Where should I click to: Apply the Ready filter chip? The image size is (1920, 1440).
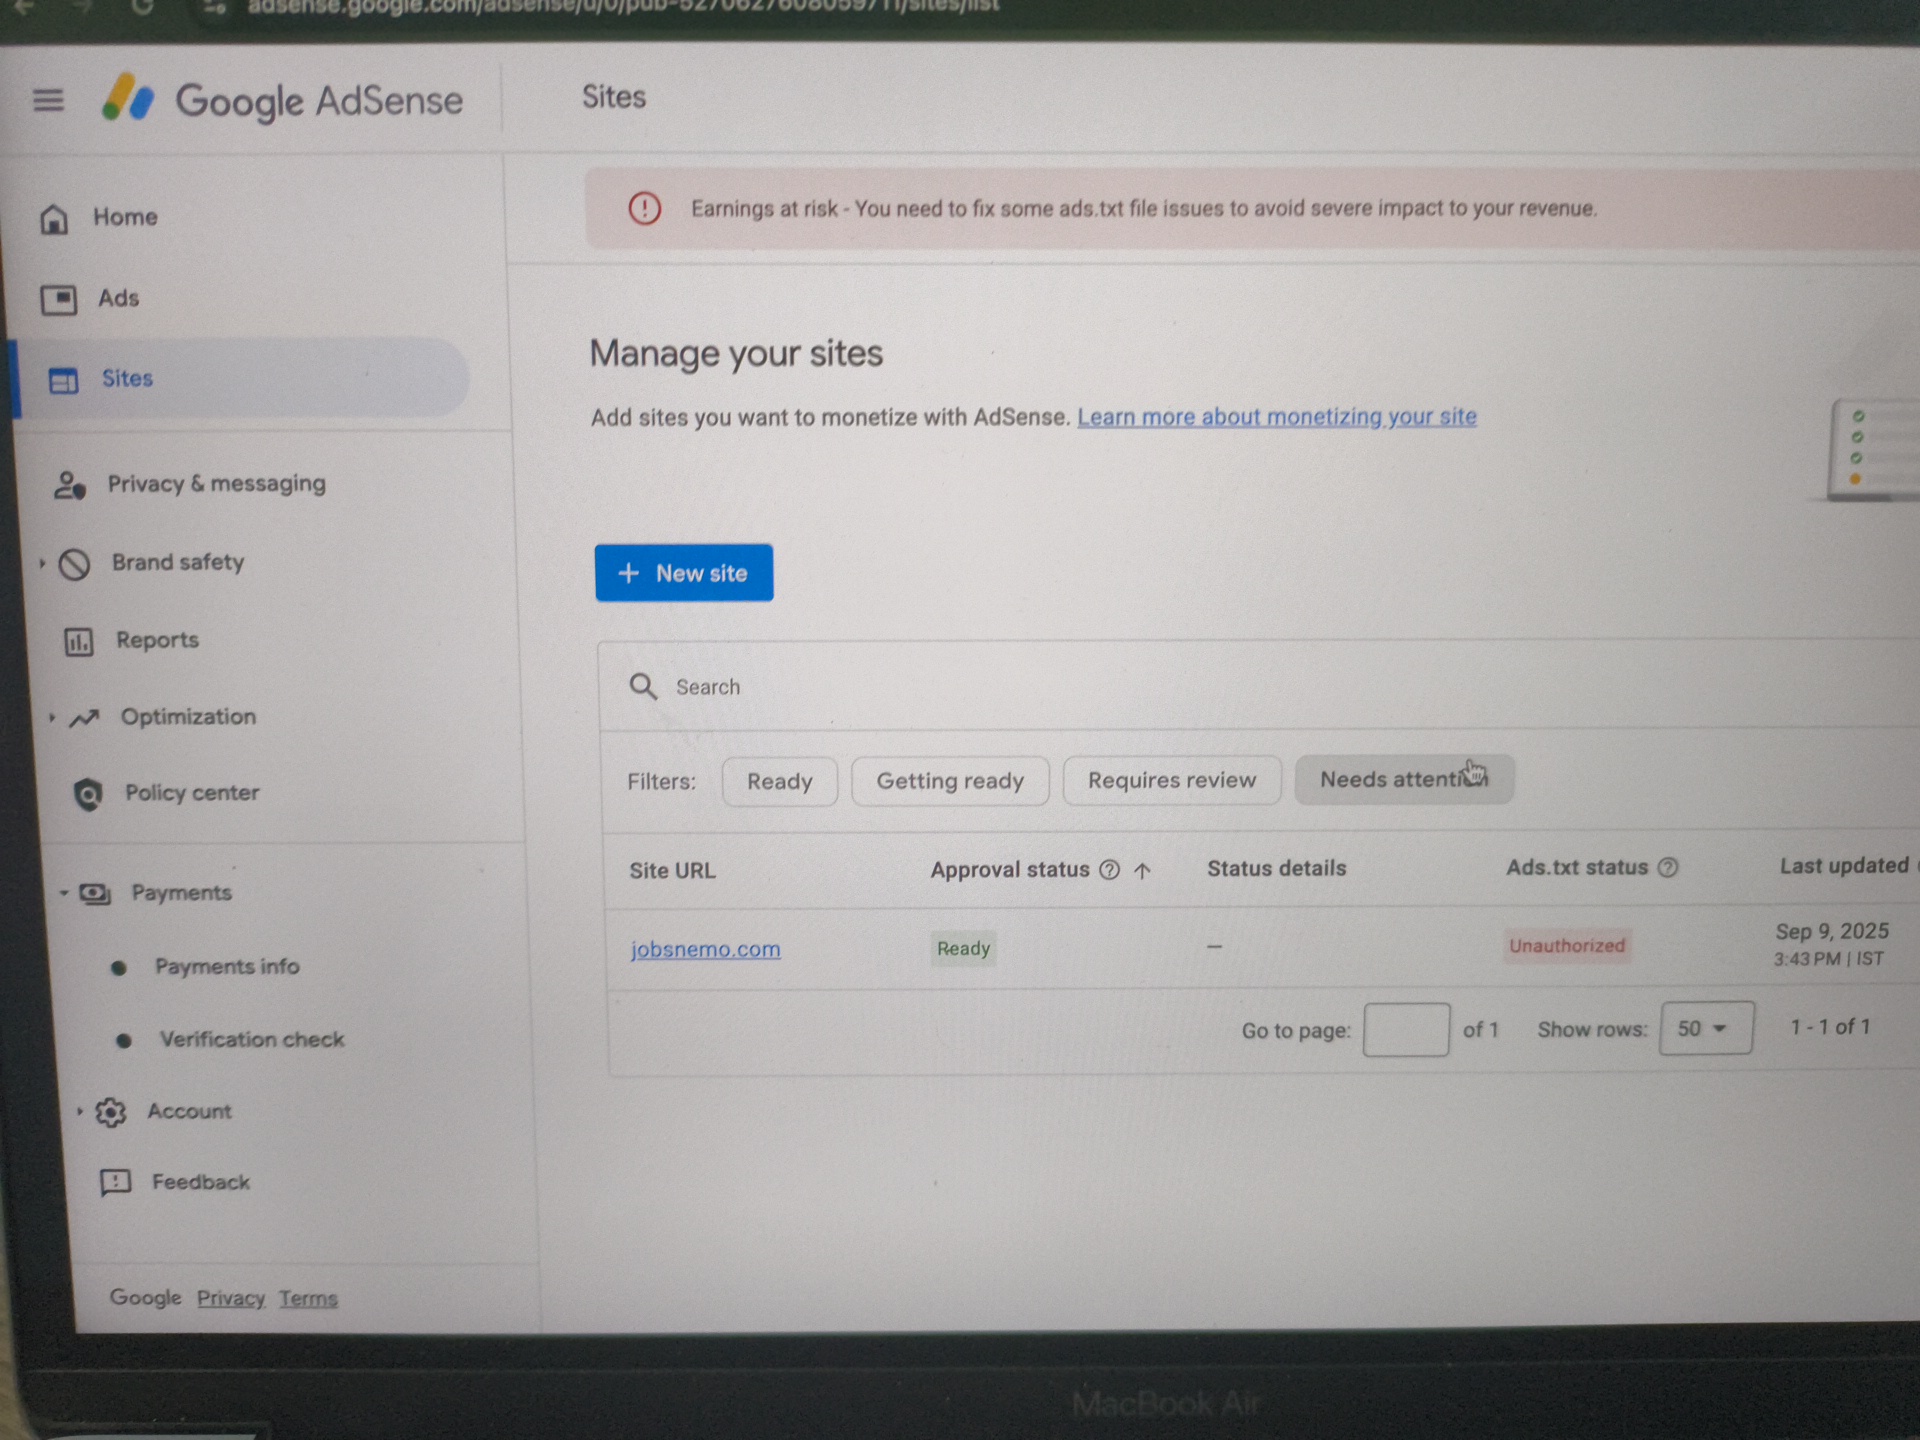click(780, 781)
